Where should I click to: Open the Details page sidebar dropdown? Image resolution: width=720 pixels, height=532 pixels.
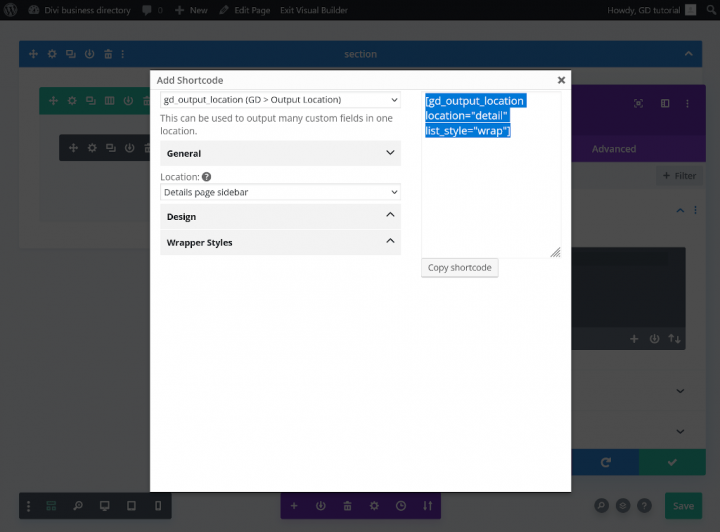coord(280,192)
